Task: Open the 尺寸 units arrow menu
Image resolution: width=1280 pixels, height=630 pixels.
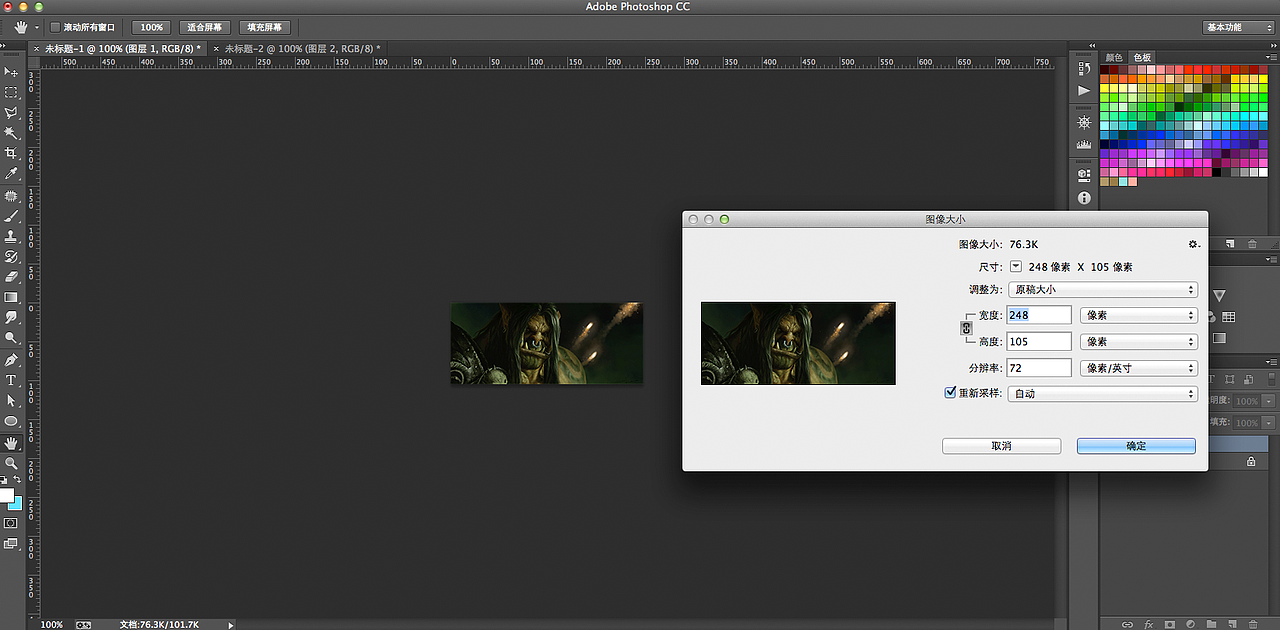Action: [x=1016, y=267]
